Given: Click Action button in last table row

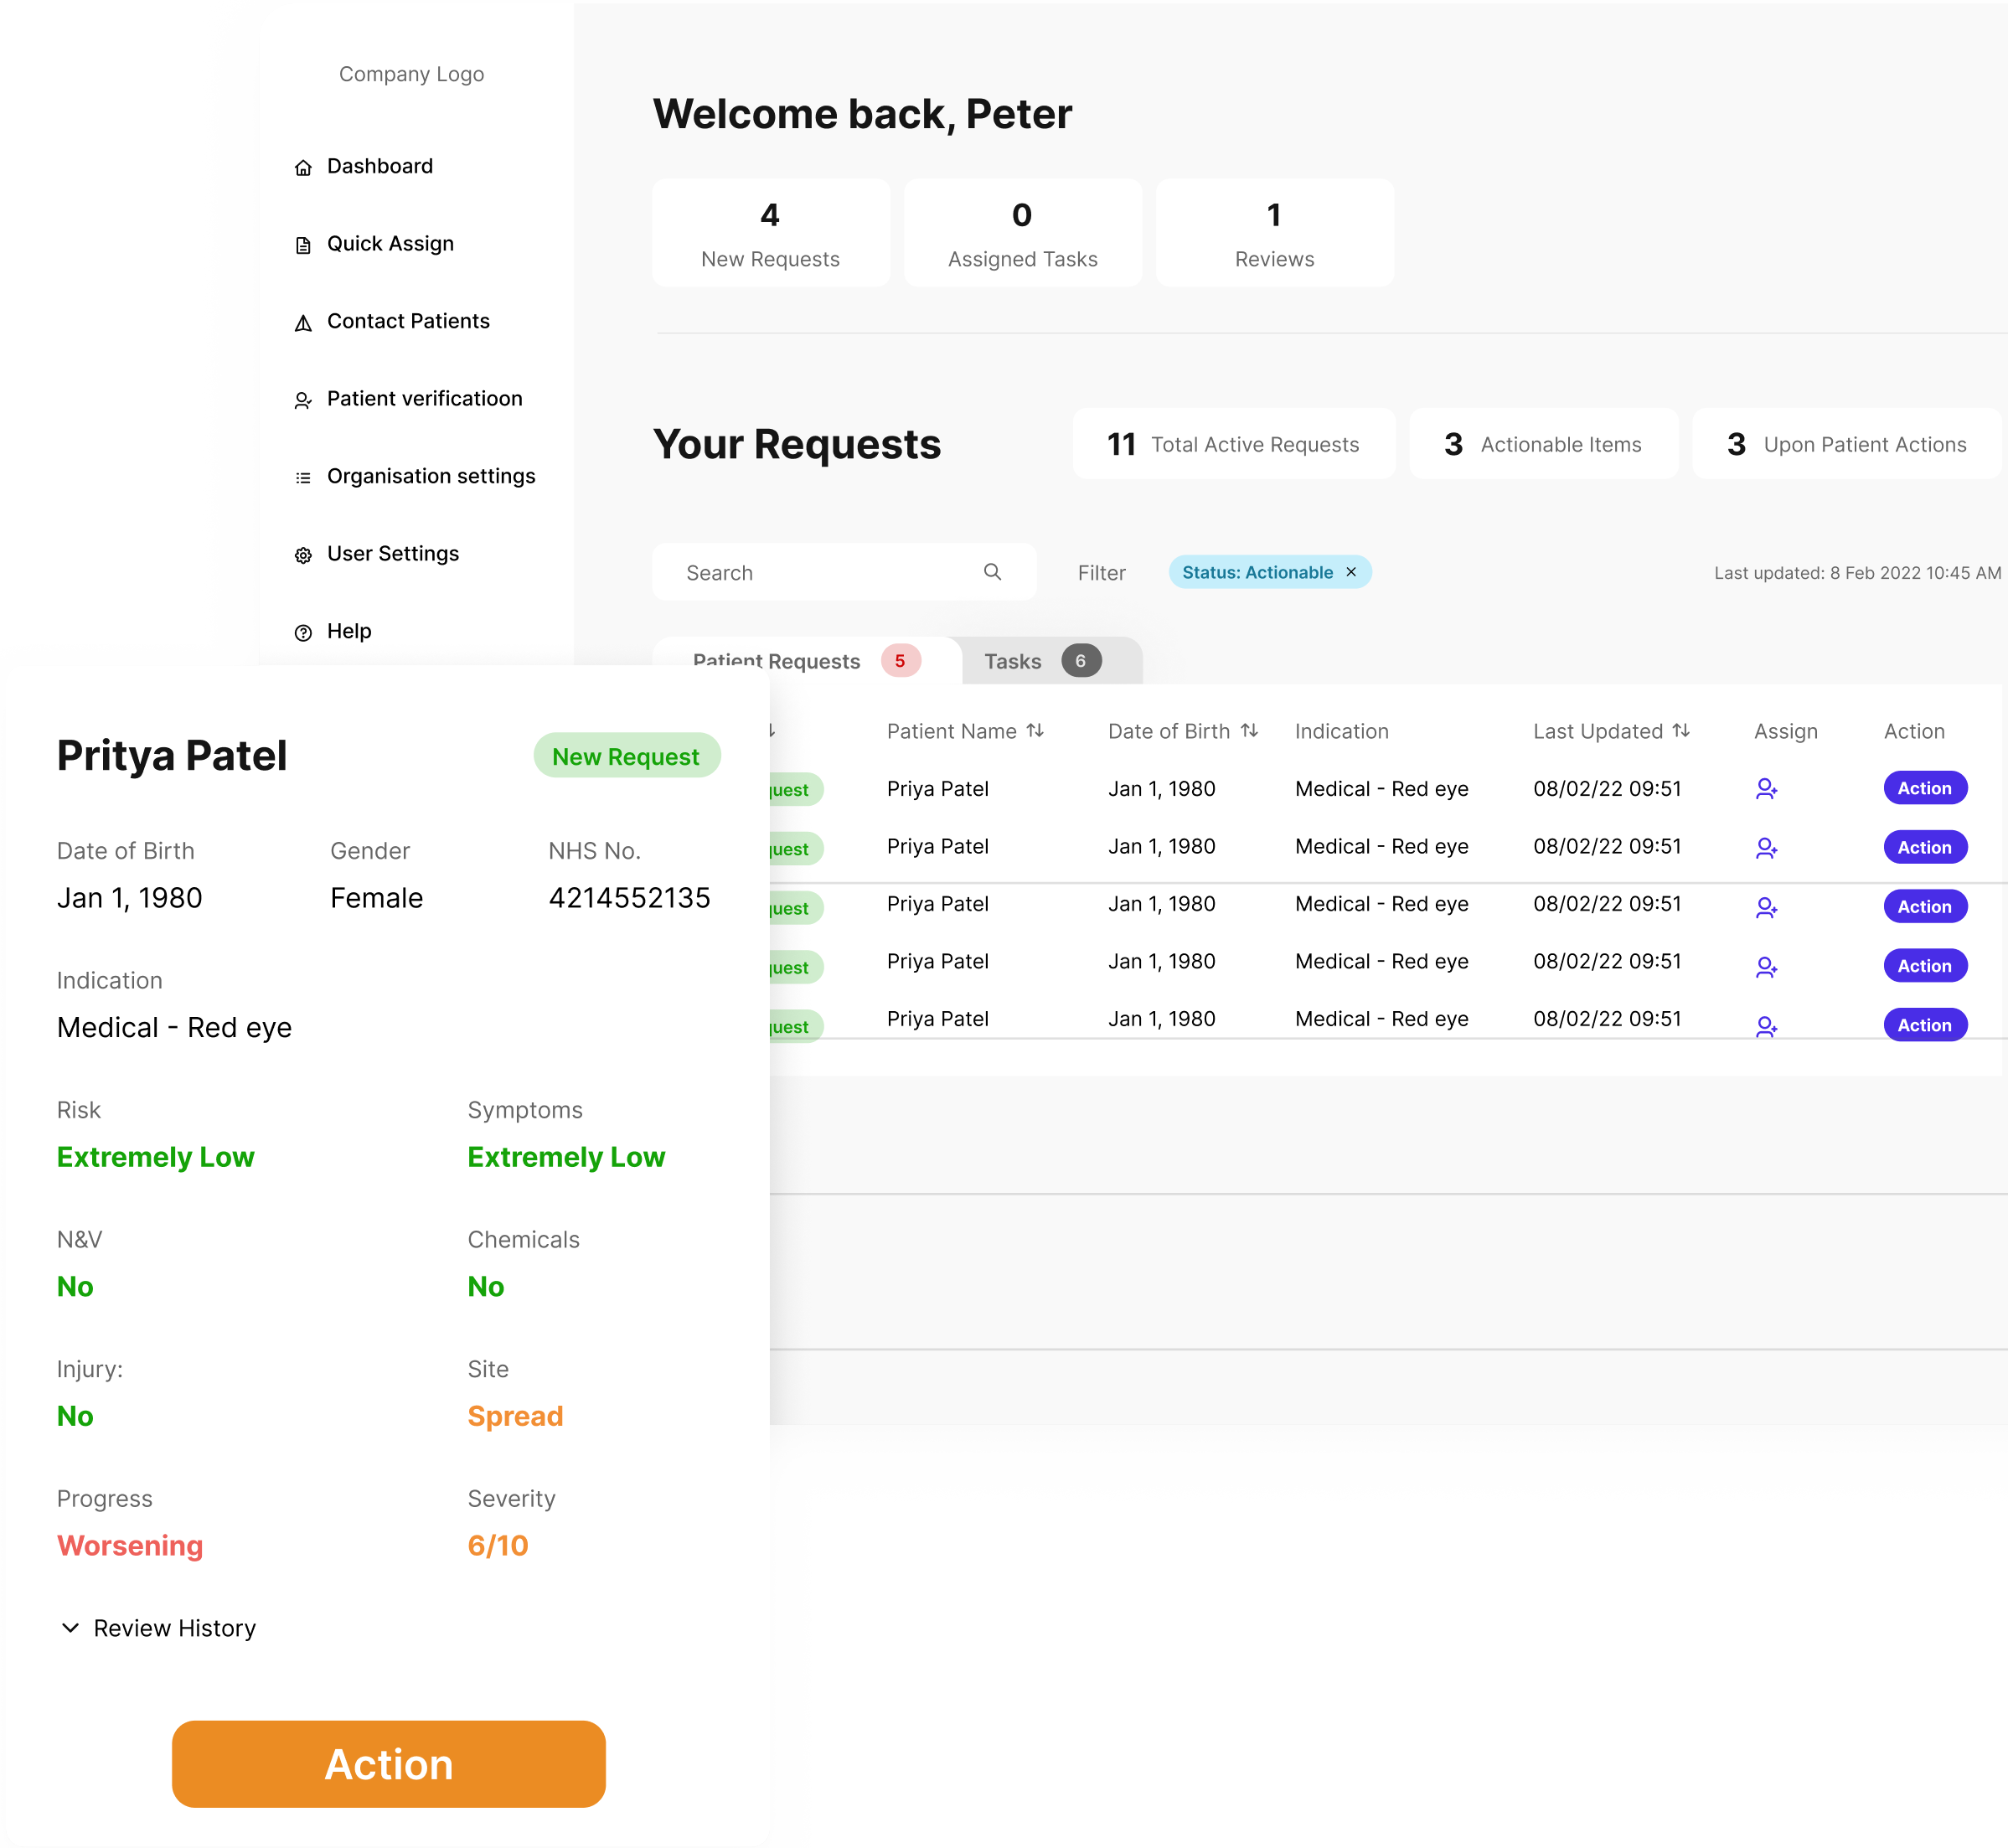Looking at the screenshot, I should (x=1924, y=1025).
